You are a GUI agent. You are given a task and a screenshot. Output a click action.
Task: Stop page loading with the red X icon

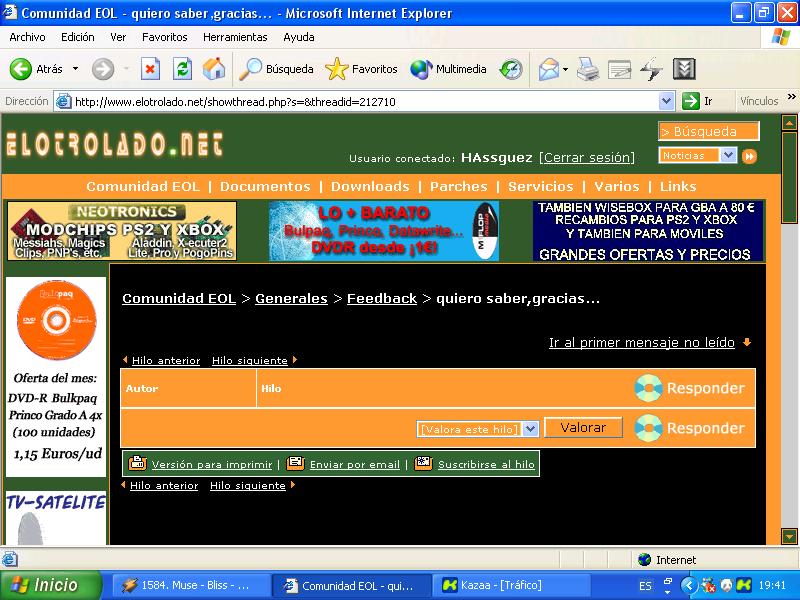point(150,69)
